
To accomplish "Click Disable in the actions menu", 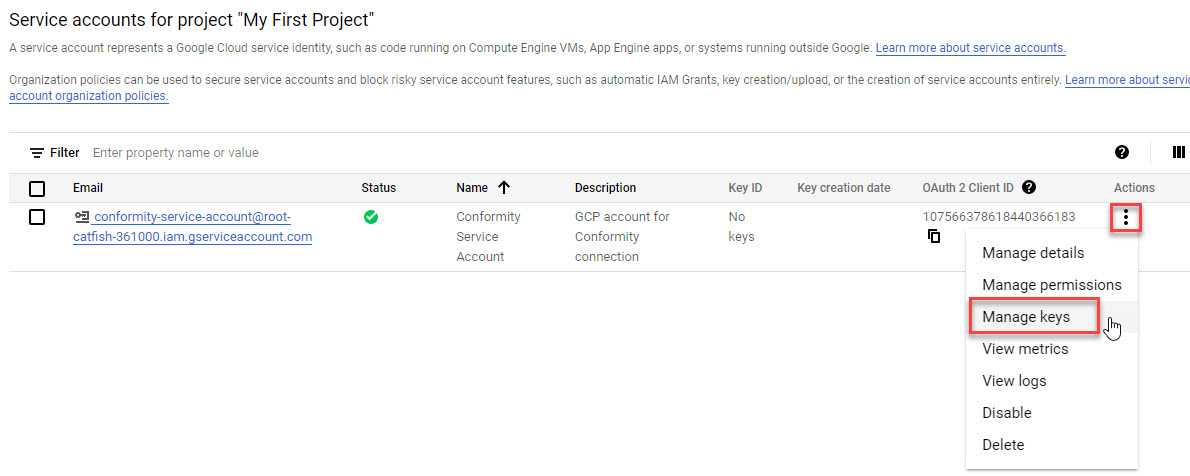I will 1006,413.
